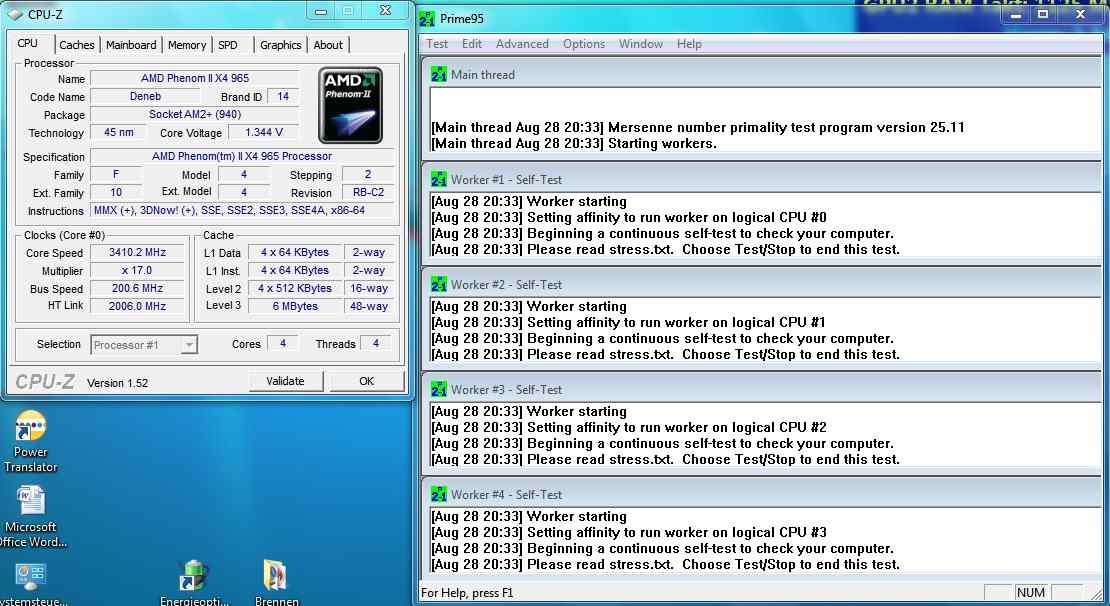The width and height of the screenshot is (1110, 606).
Task: Open Prime95 Options menu
Action: point(584,44)
